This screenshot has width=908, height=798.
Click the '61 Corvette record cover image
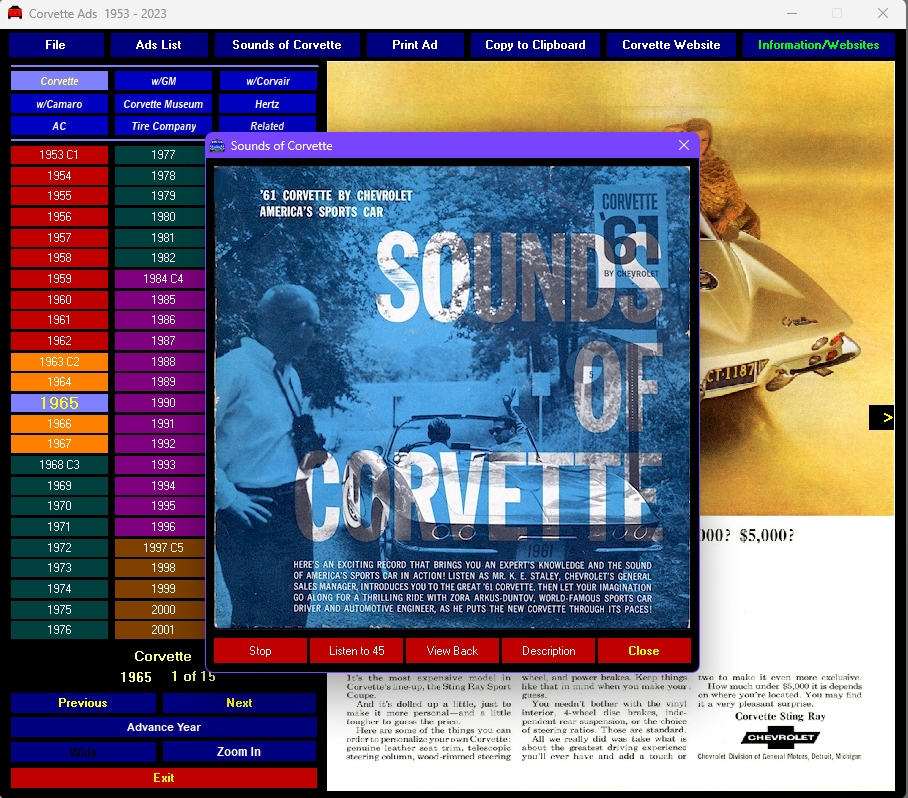[x=452, y=397]
